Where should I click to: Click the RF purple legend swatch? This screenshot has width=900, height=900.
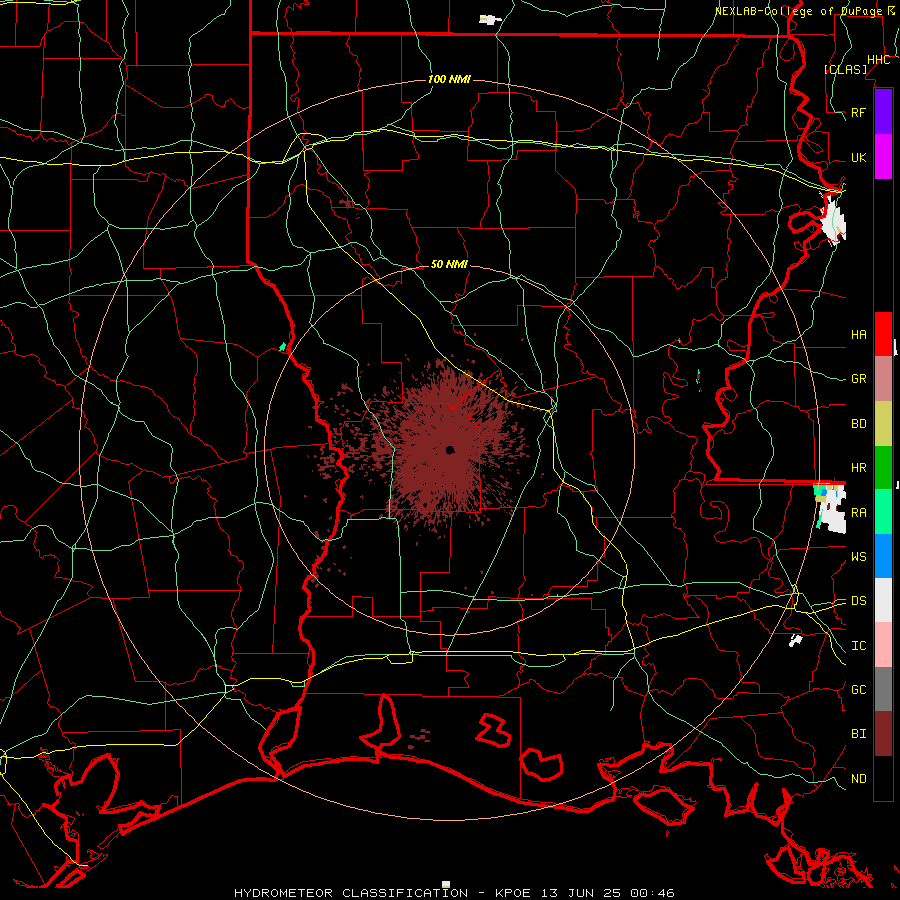click(883, 112)
